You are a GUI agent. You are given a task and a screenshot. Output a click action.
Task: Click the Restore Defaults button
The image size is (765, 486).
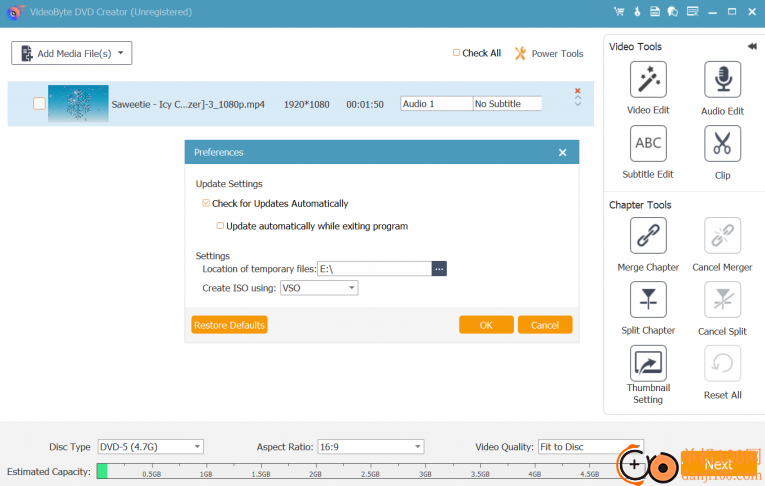pyautogui.click(x=229, y=325)
